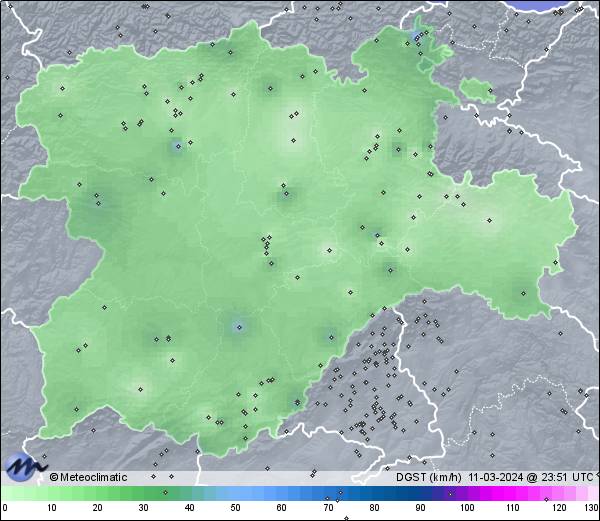Click the 11-03-2024 date stamp
The image size is (600, 521).
pyautogui.click(x=496, y=477)
